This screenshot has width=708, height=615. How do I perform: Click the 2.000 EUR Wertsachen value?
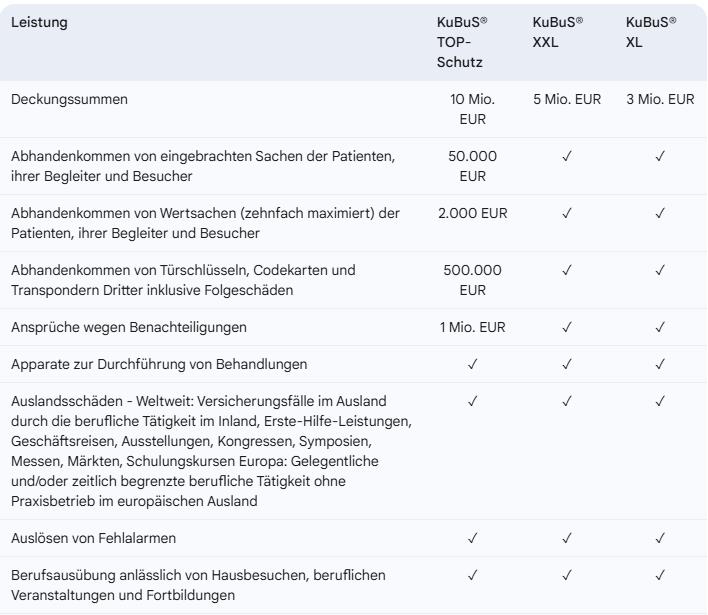[472, 213]
